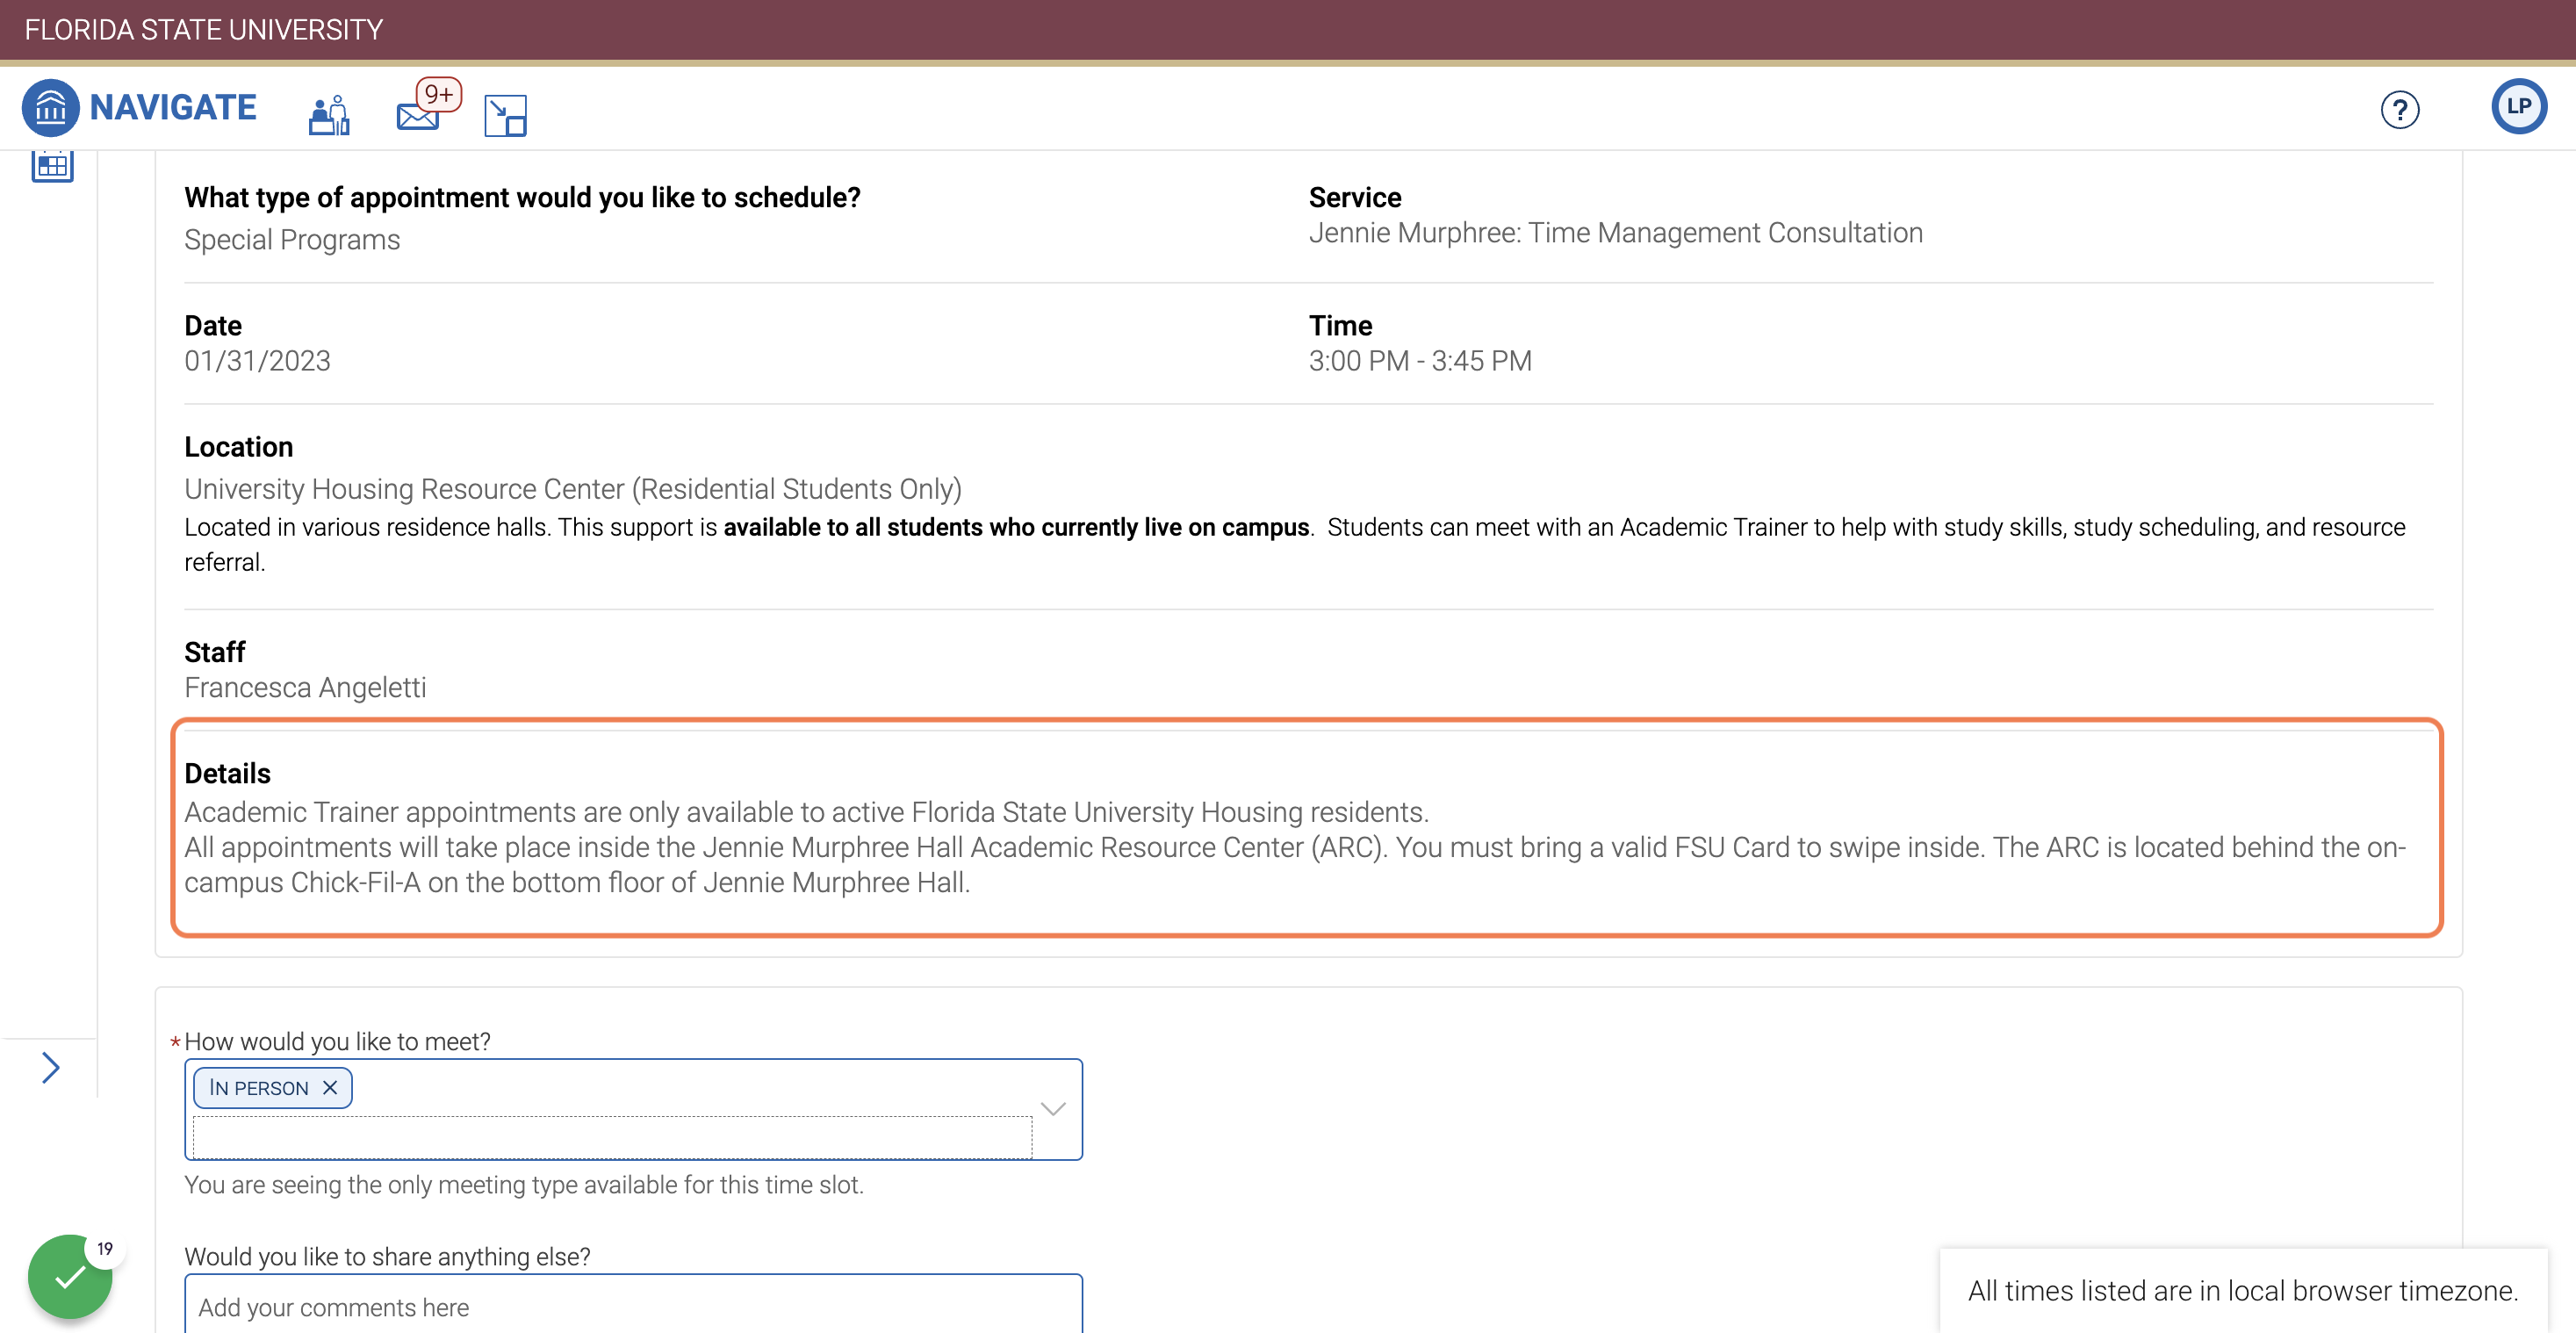Click the local browser timezone notice
Image resolution: width=2576 pixels, height=1333 pixels.
click(2243, 1291)
